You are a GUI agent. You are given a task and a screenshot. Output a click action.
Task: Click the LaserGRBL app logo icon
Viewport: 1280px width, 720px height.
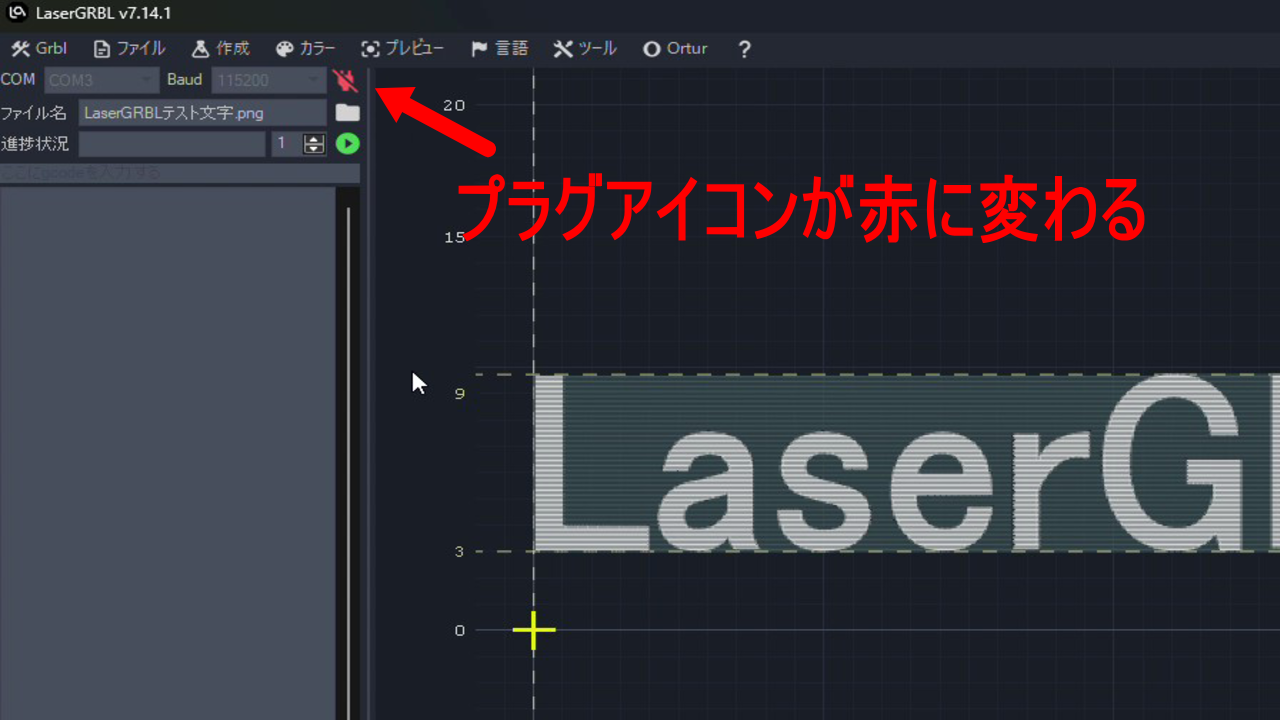[x=17, y=13]
